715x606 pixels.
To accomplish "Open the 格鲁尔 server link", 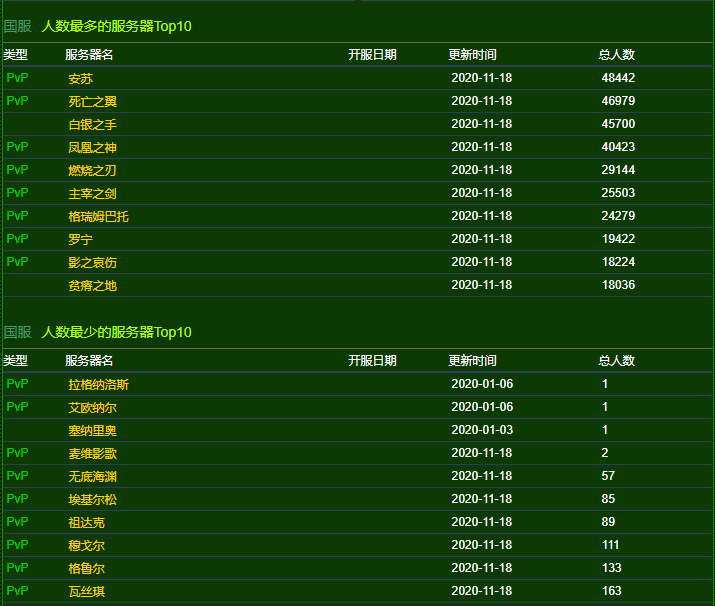I will tap(87, 568).
